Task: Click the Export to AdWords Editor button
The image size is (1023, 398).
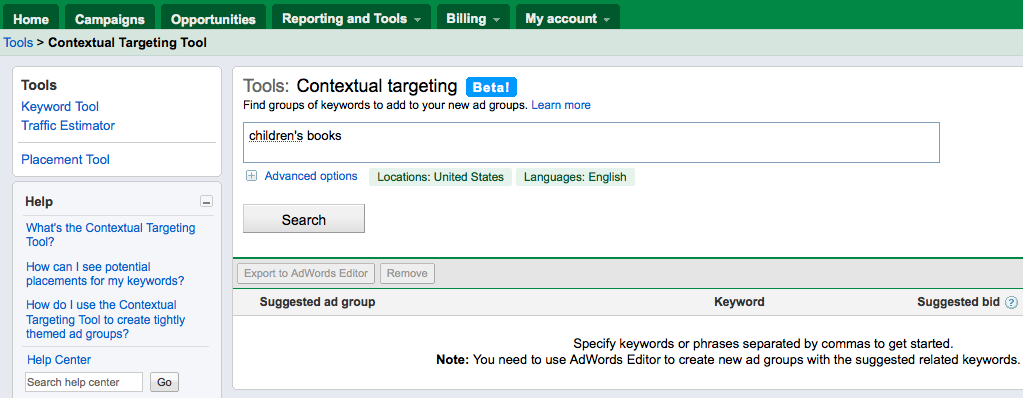Action: click(x=306, y=273)
